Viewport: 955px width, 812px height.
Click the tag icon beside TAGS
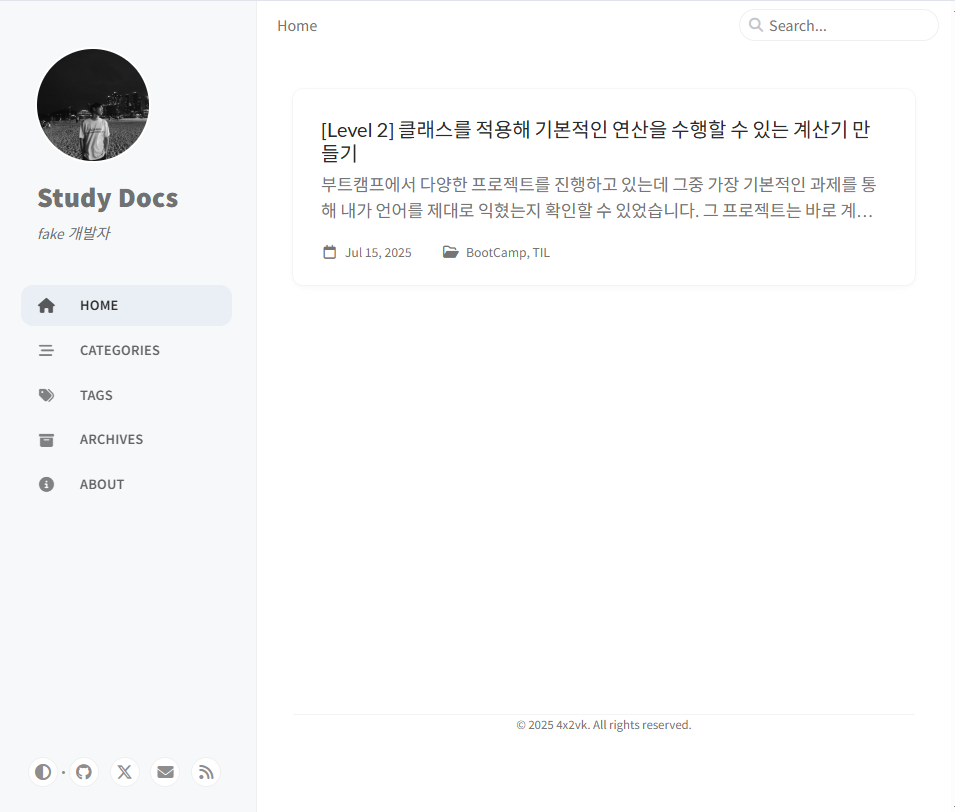(x=46, y=395)
